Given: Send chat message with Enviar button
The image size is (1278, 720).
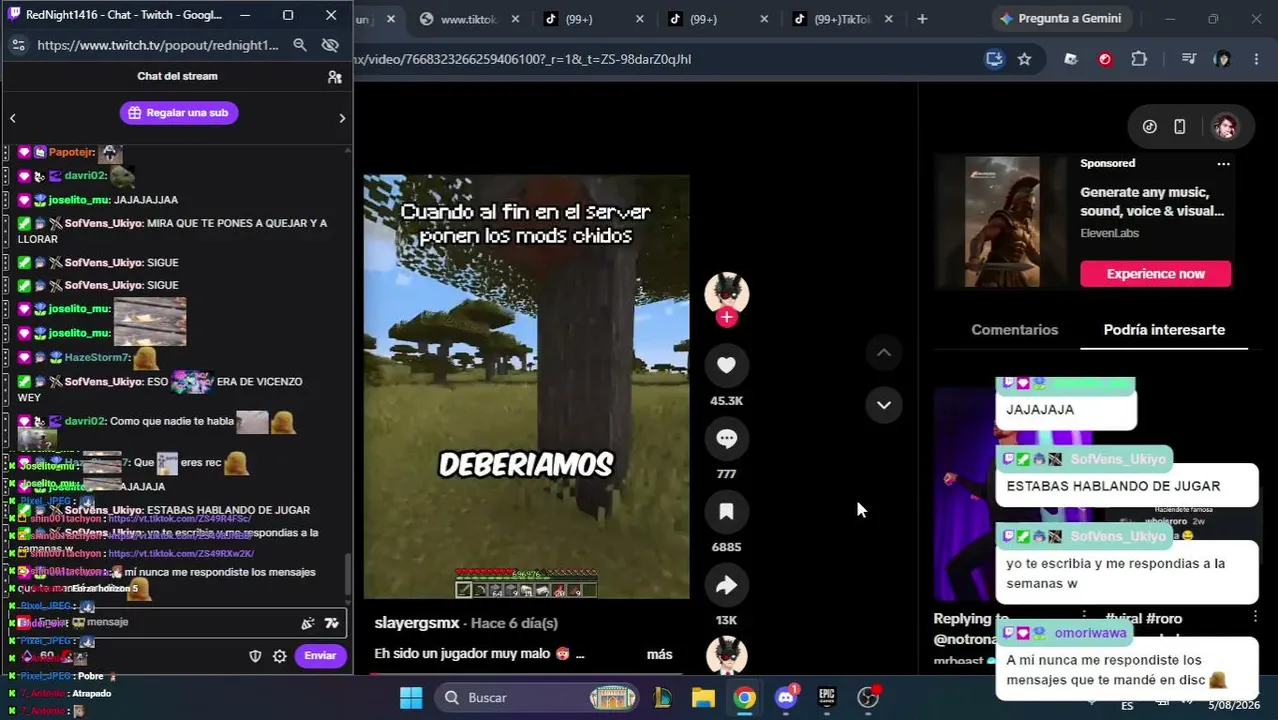Looking at the screenshot, I should (x=320, y=656).
